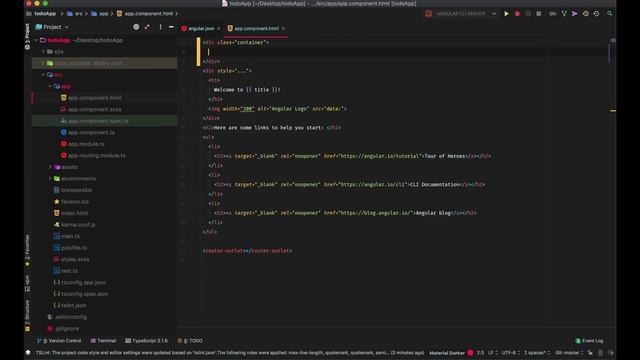Select app.component.spec.ts in project tree

click(98, 121)
